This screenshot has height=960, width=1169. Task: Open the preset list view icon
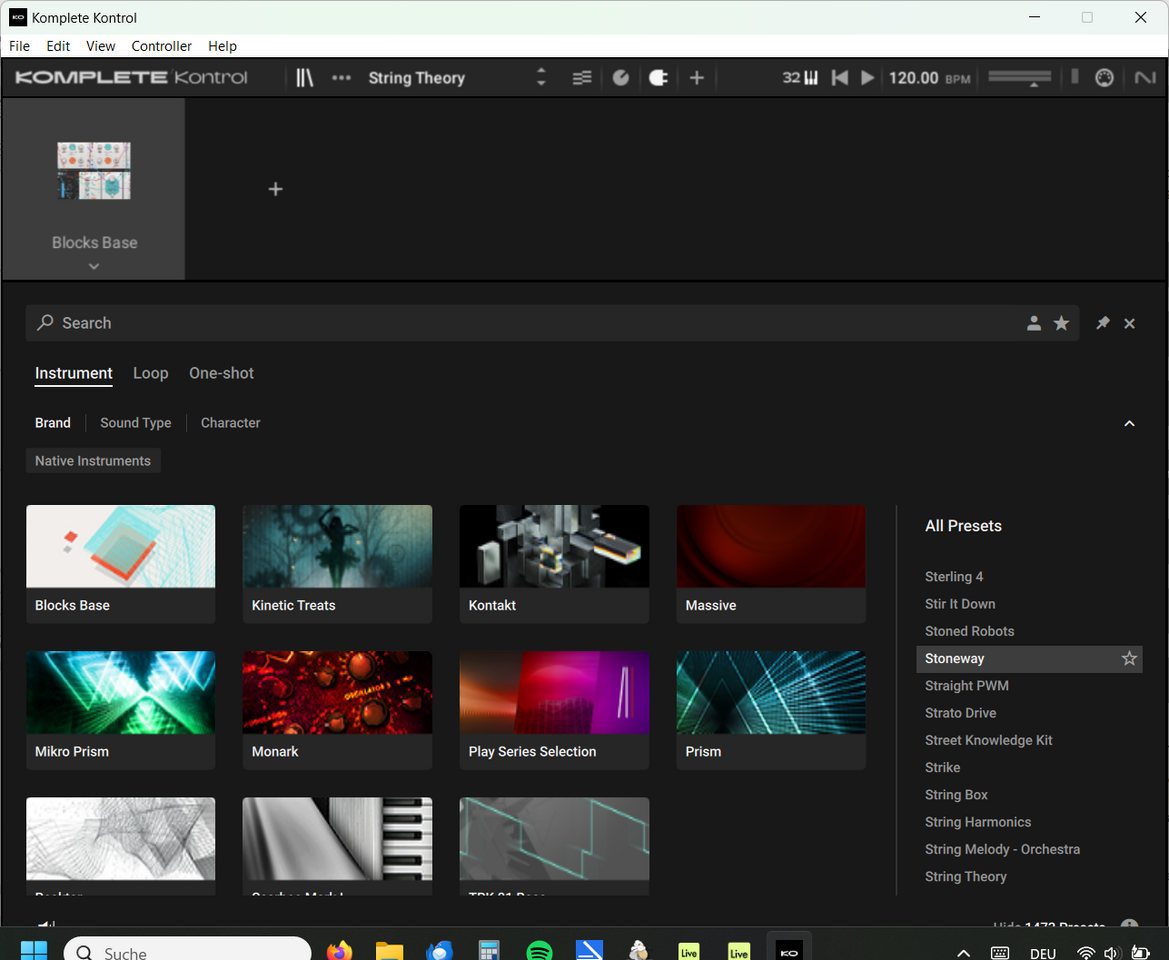582,78
